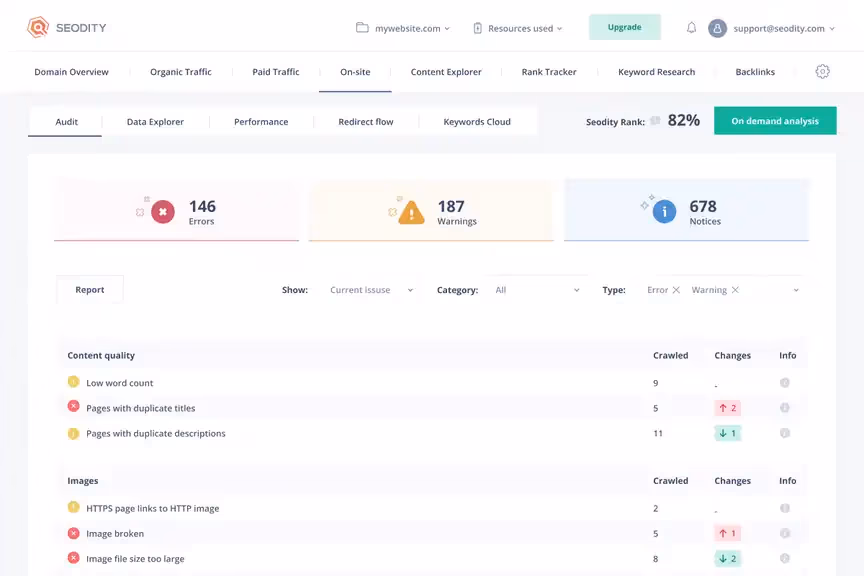Open HTTPS page links to HTTP image issue
Viewport: 864px width, 576px height.
tap(153, 508)
